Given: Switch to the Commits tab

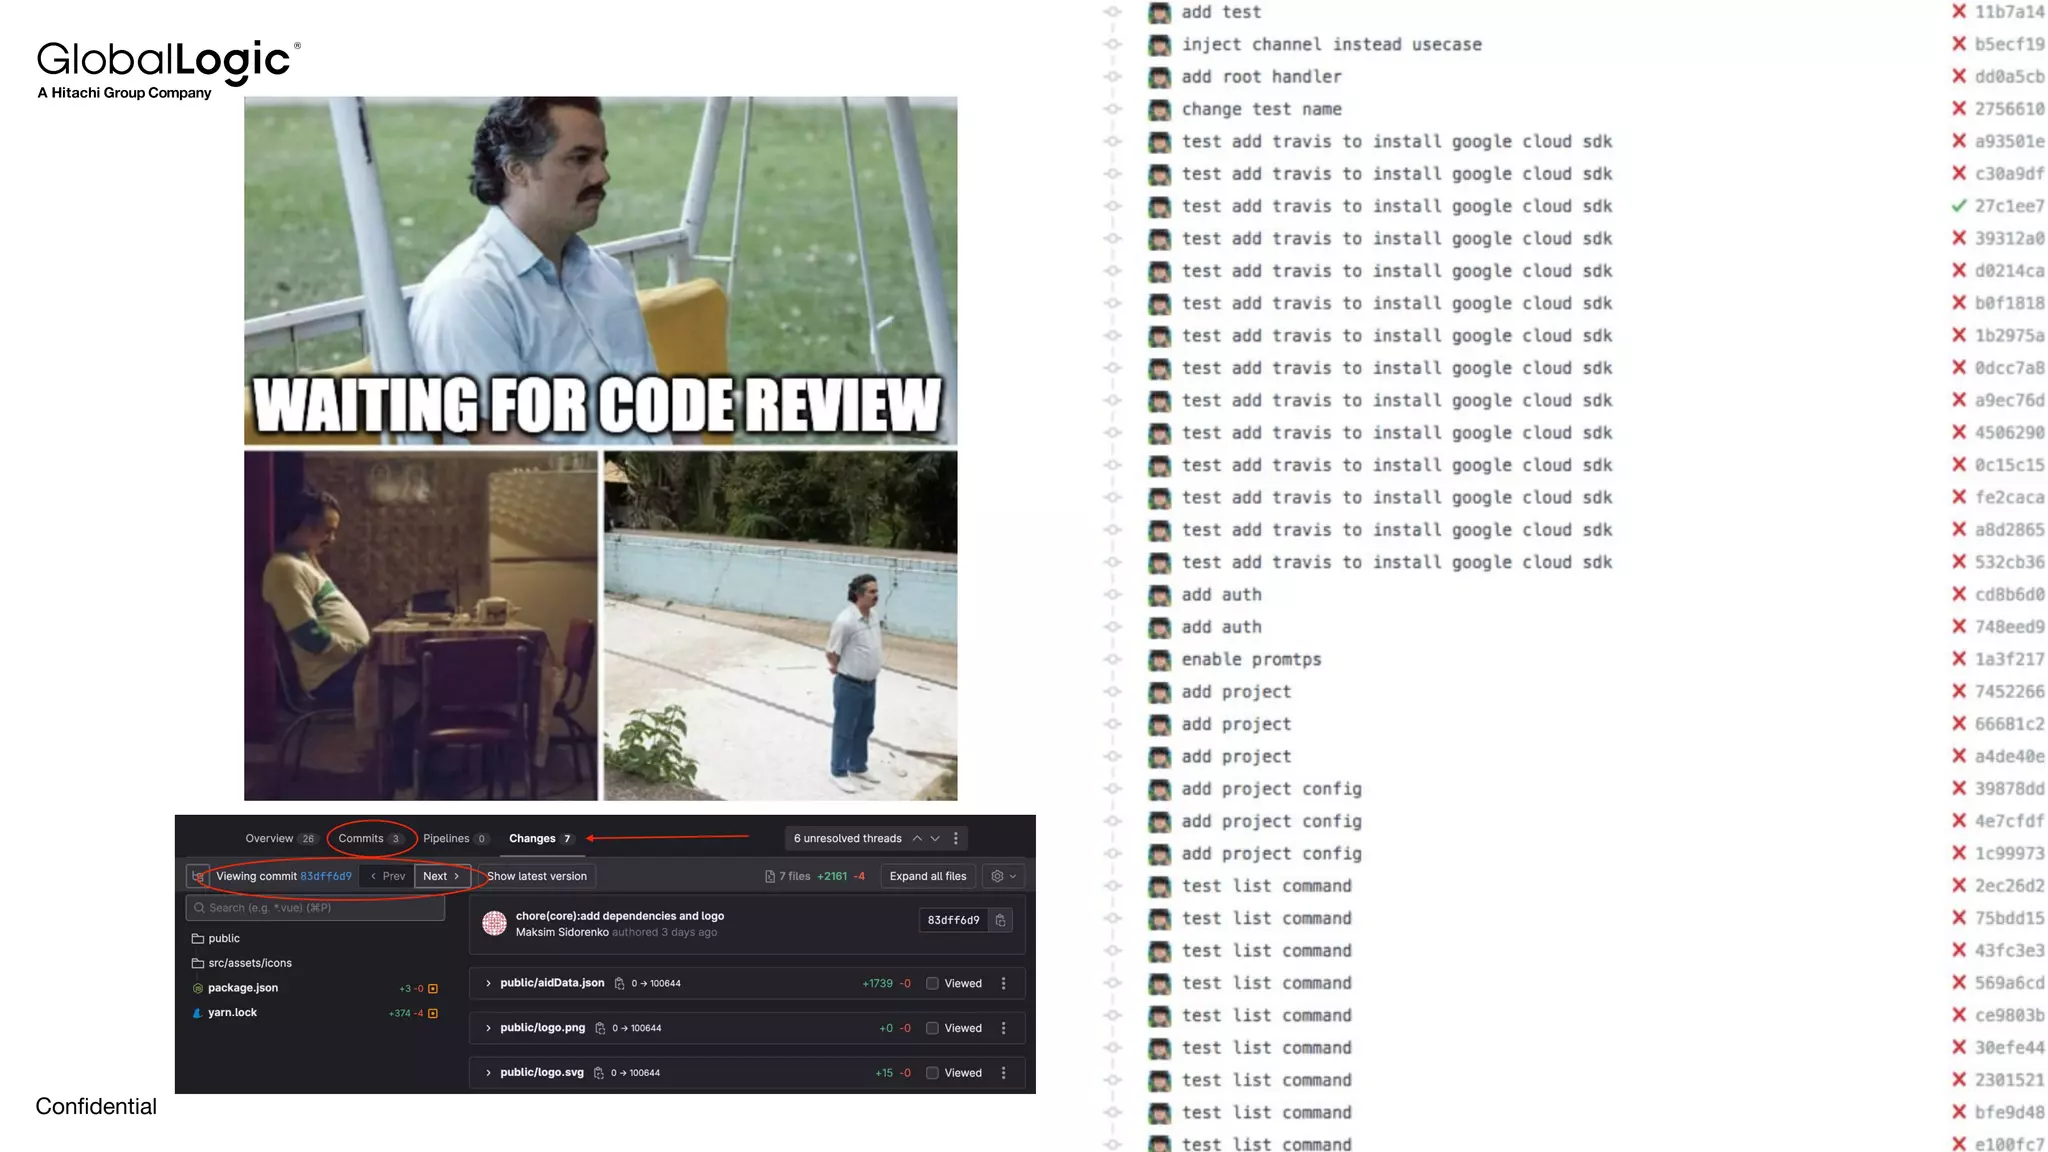Looking at the screenshot, I should click(x=361, y=838).
